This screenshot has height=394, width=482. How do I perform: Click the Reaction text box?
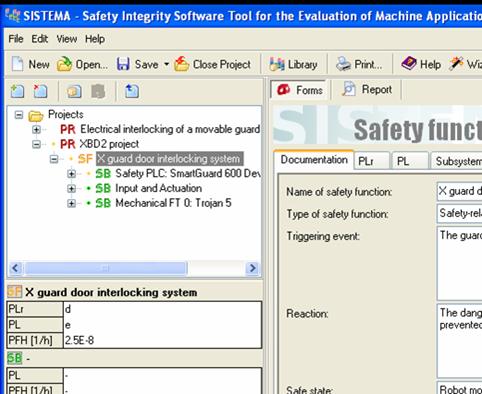pos(459,341)
